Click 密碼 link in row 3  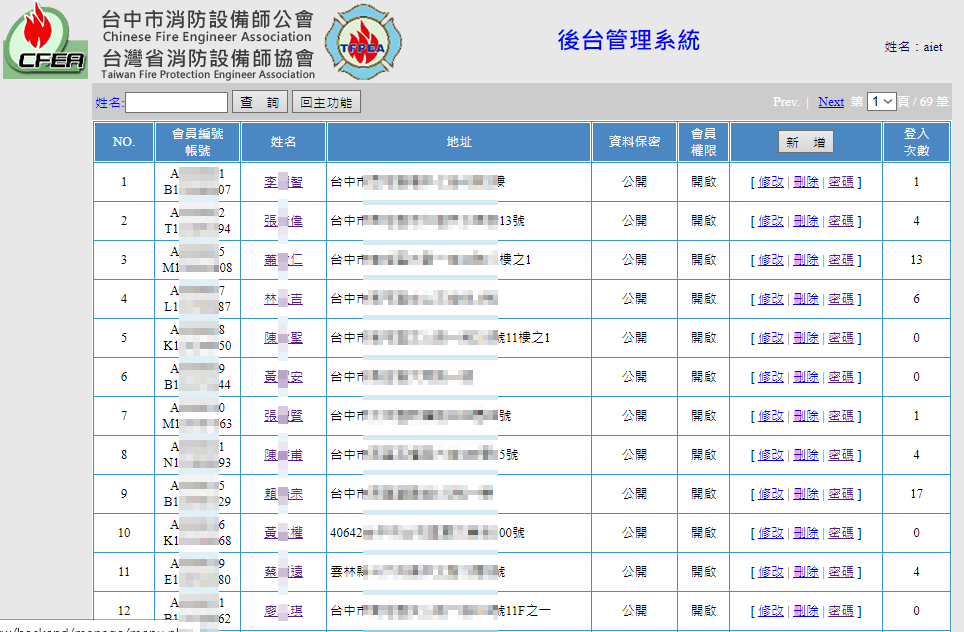pos(840,260)
